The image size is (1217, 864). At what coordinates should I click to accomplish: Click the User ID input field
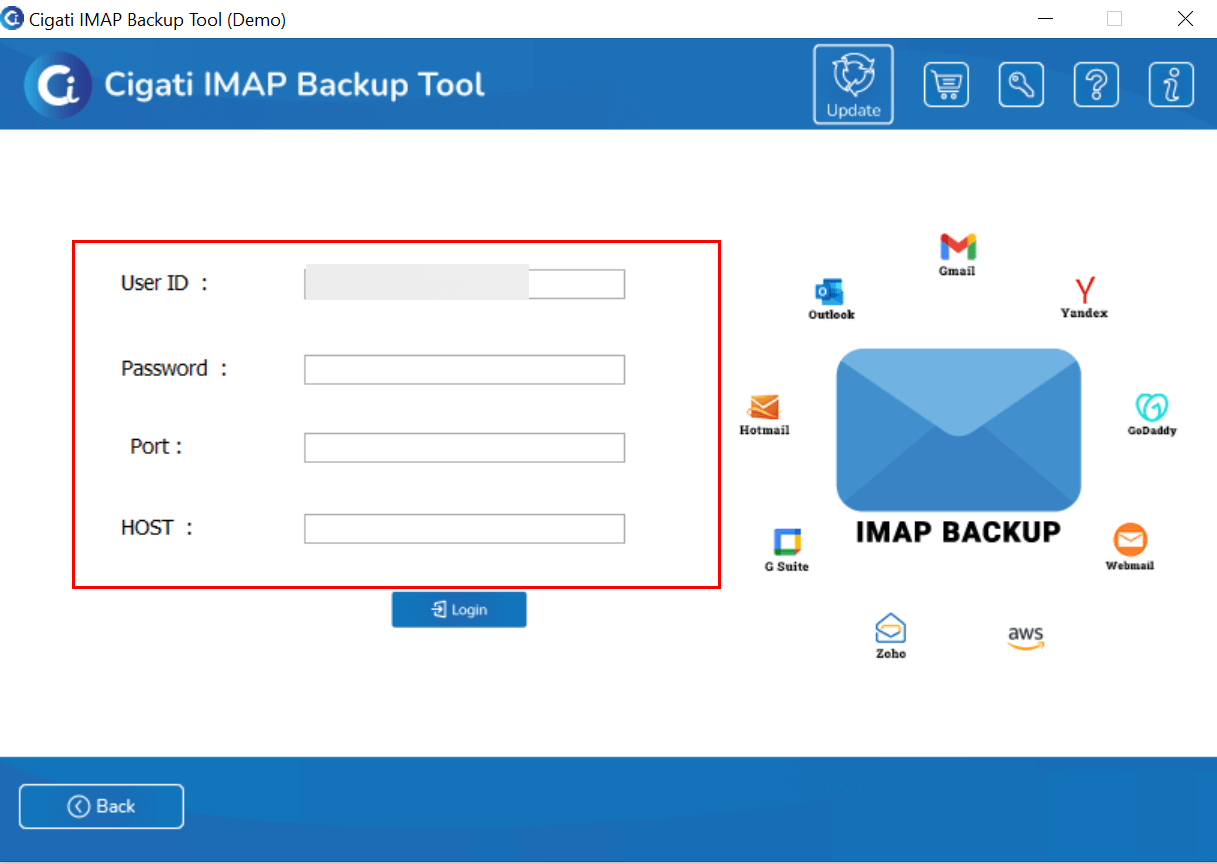pos(464,284)
